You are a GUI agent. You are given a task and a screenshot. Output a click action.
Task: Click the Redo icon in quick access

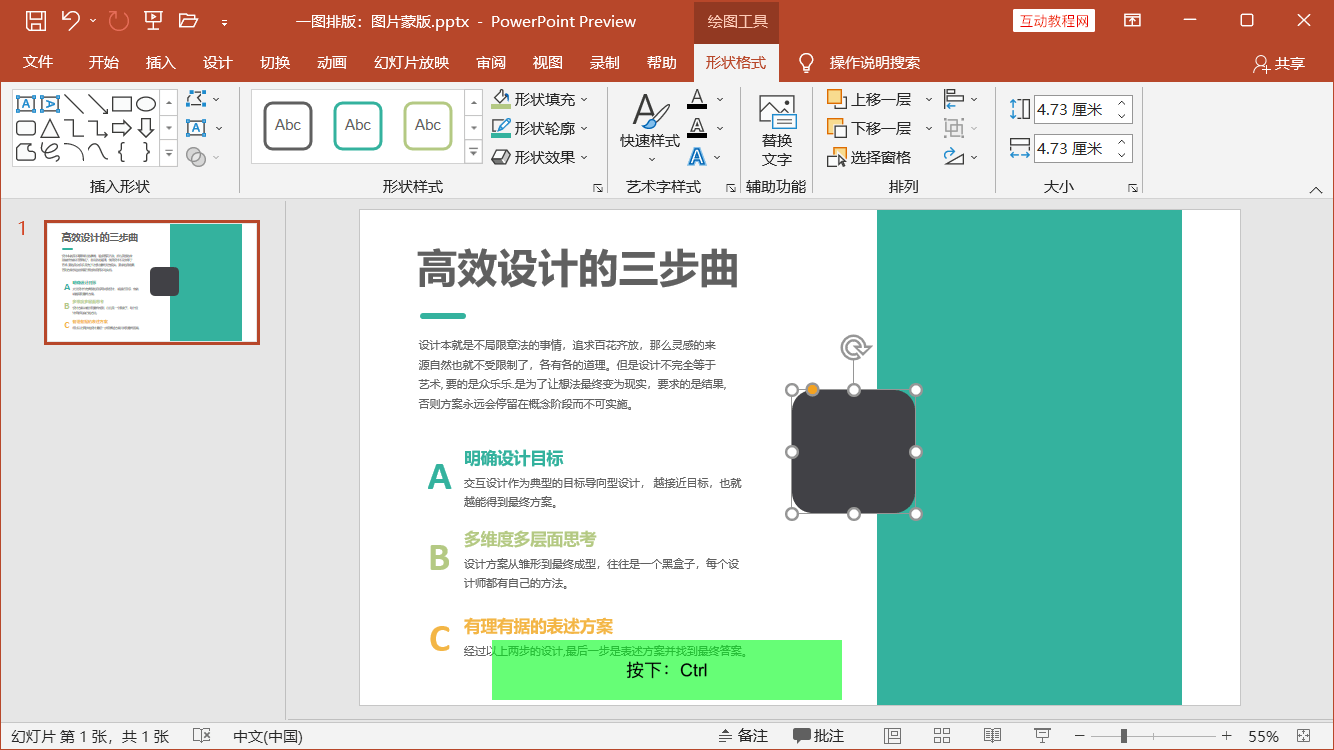pos(117,20)
